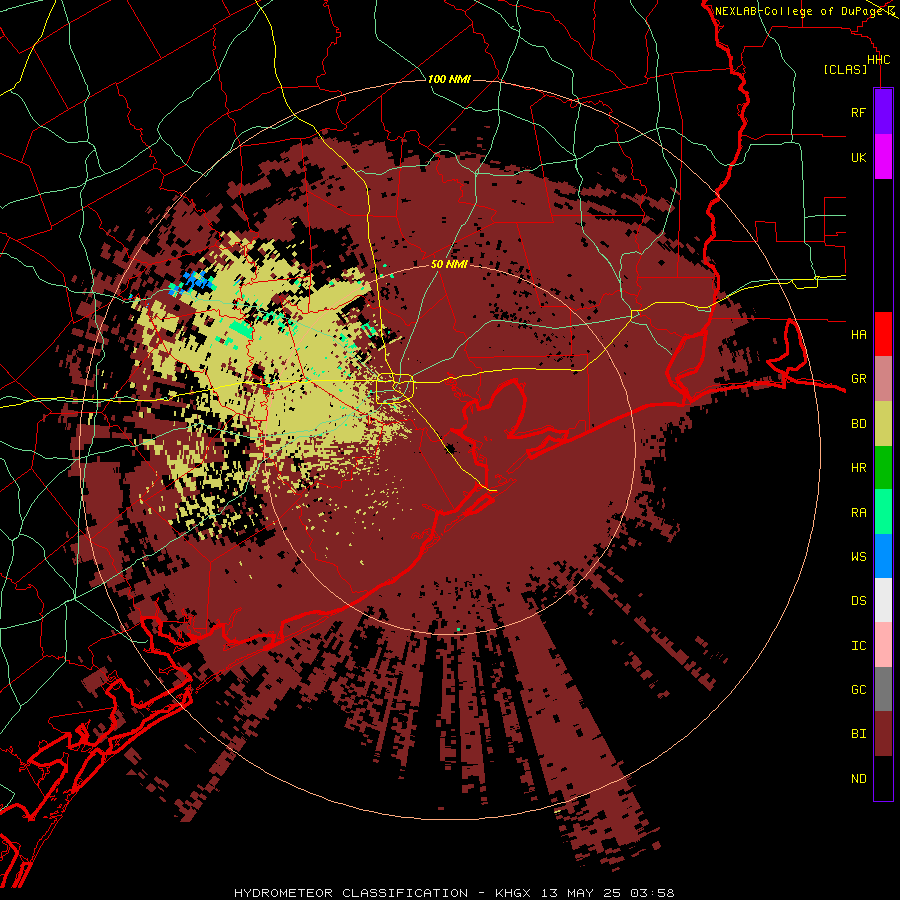
Task: Click the green rain echo patch in yellow area
Action: tap(241, 329)
